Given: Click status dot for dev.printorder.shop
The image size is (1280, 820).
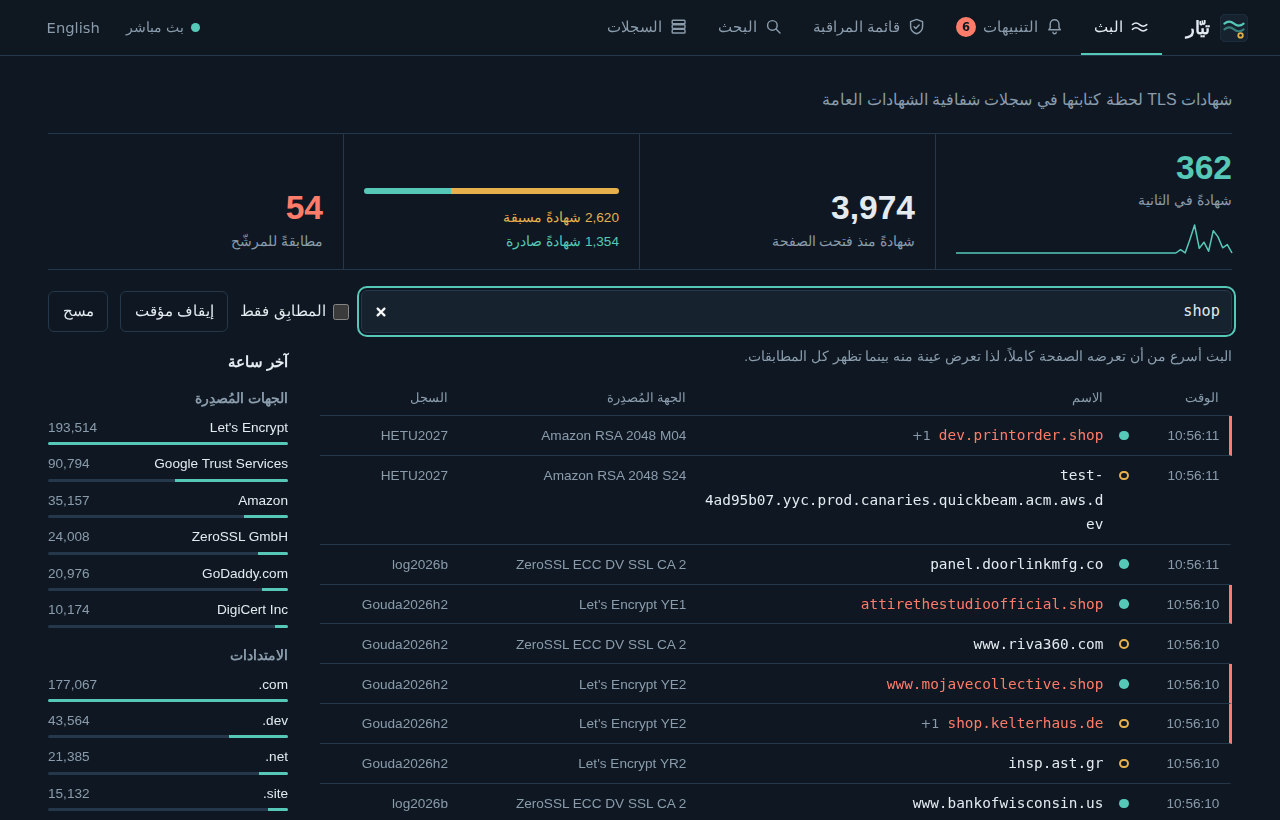Looking at the screenshot, I should pyautogui.click(x=1124, y=435).
